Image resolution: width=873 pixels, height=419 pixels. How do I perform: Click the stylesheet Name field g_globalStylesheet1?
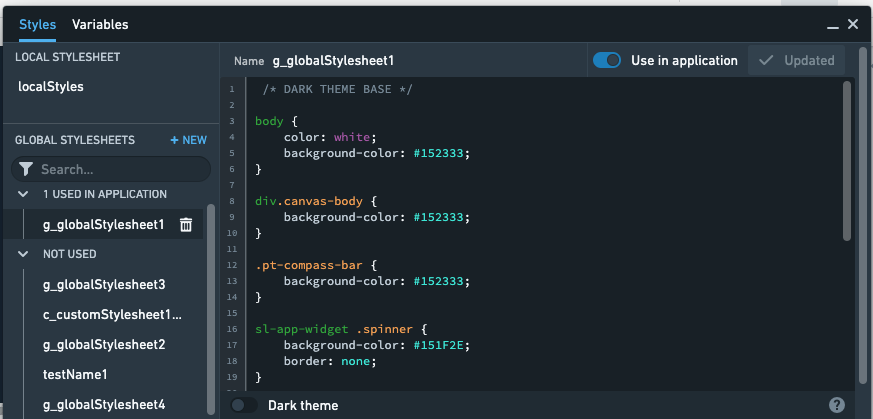click(x=333, y=61)
